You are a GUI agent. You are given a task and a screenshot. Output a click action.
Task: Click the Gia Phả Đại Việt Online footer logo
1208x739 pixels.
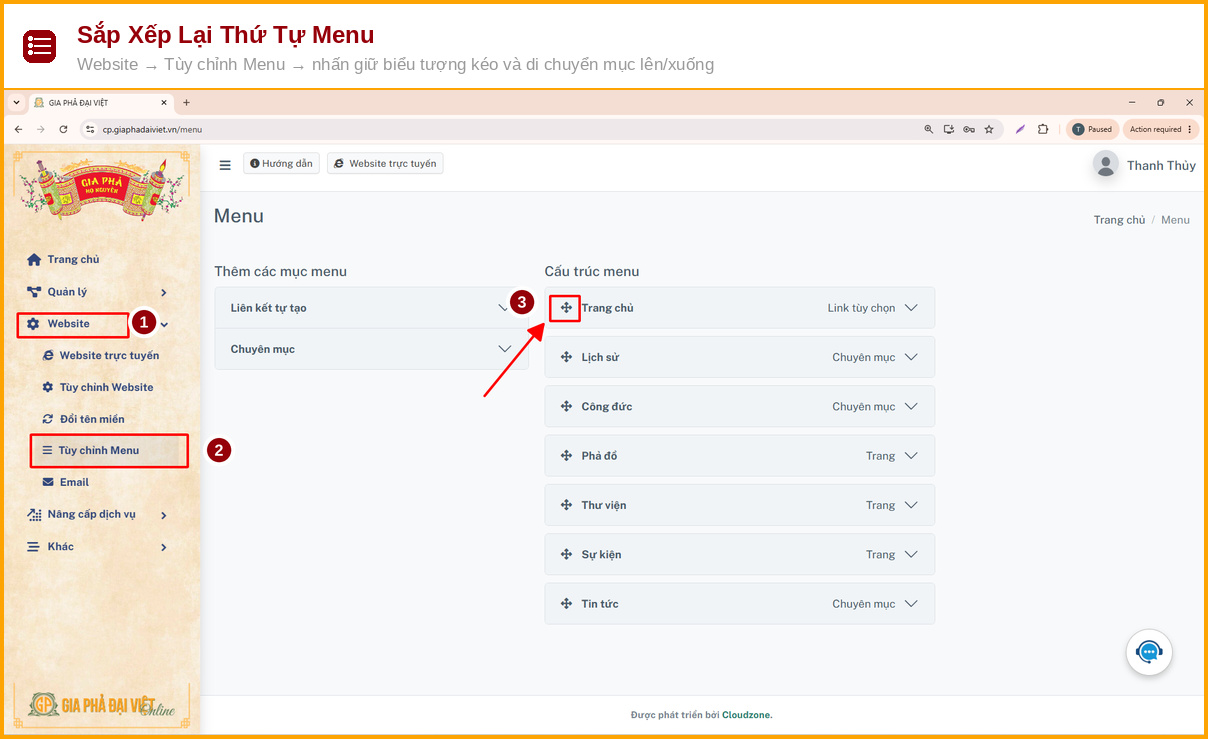[102, 704]
